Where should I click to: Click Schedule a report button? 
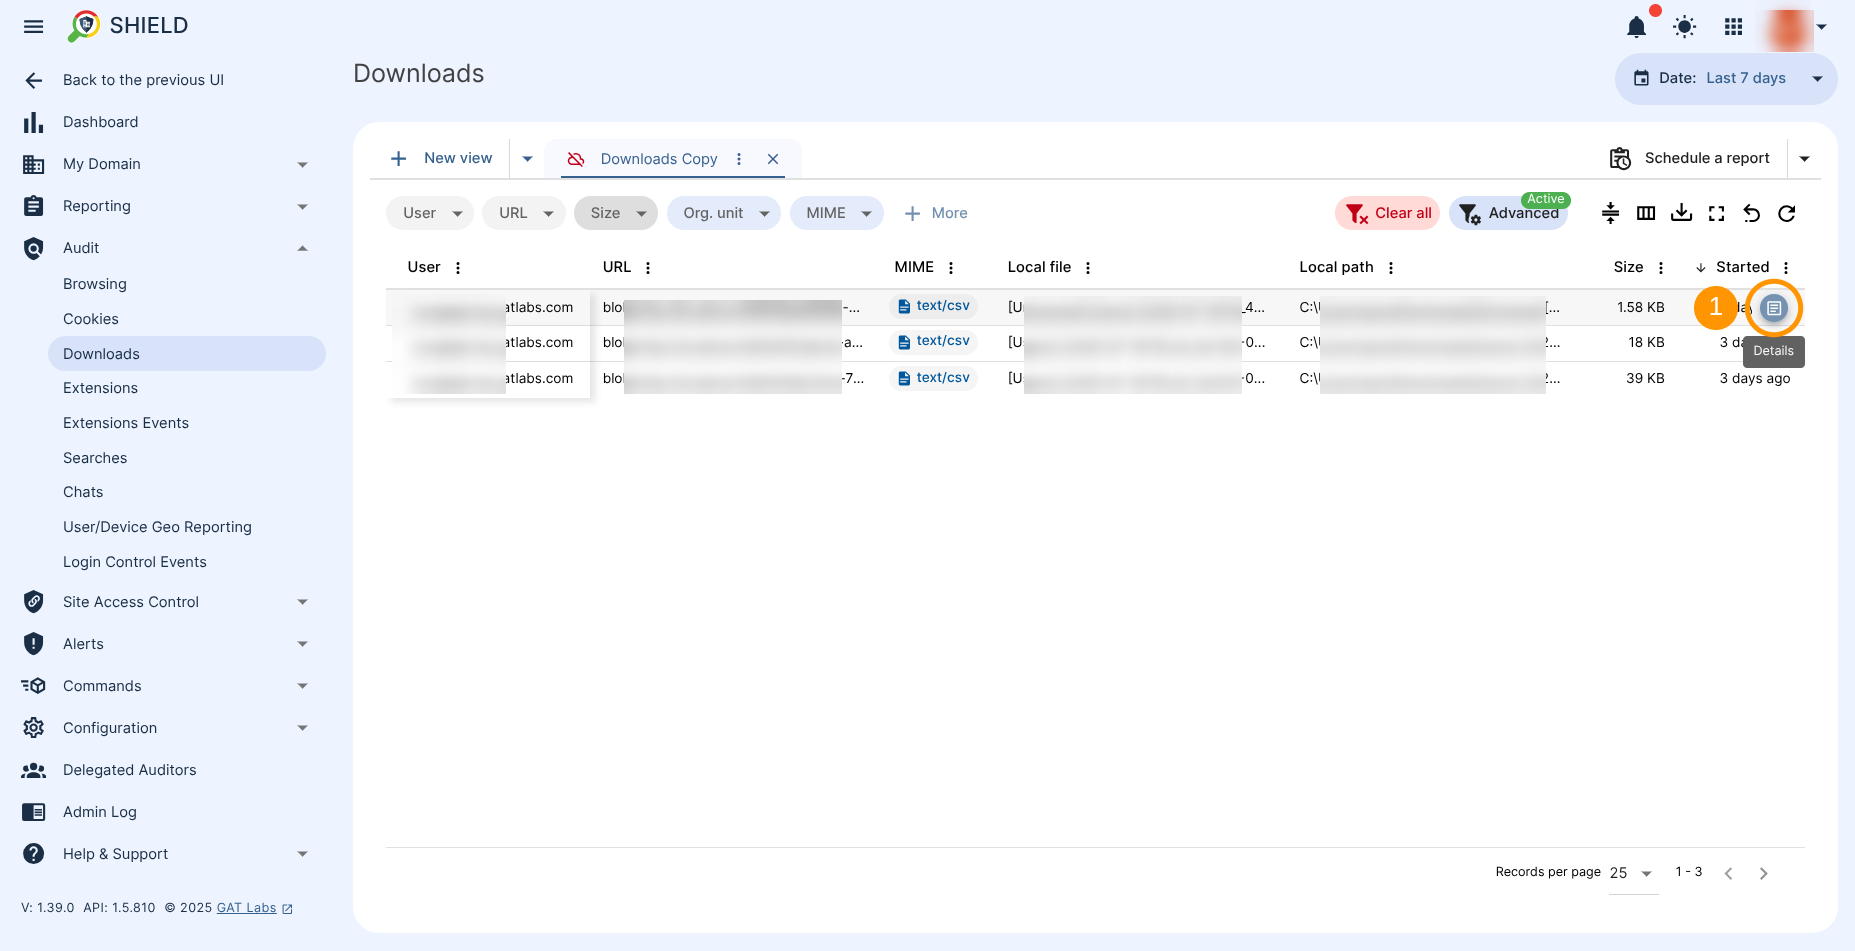pos(1690,158)
